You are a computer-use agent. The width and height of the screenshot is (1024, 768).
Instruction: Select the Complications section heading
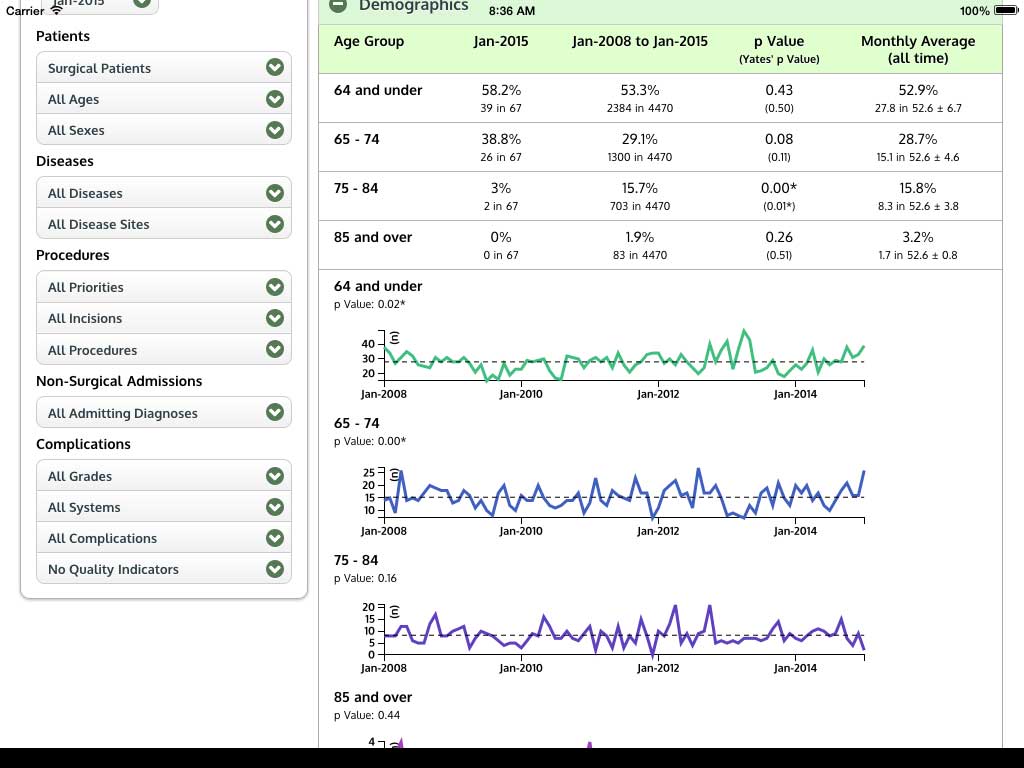[x=83, y=444]
